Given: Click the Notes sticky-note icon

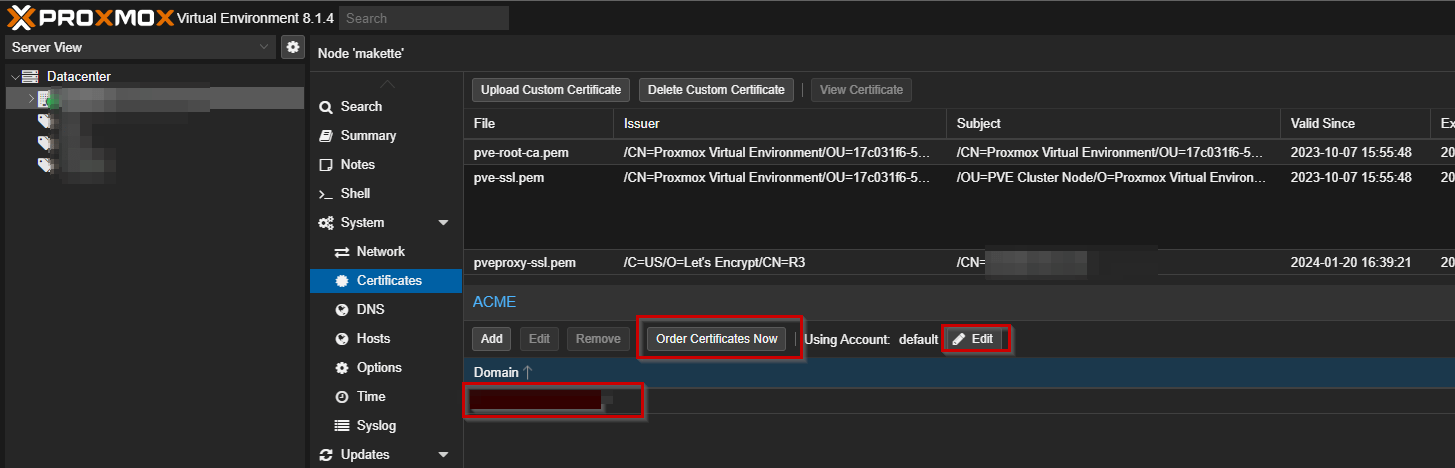Looking at the screenshot, I should coord(325,164).
